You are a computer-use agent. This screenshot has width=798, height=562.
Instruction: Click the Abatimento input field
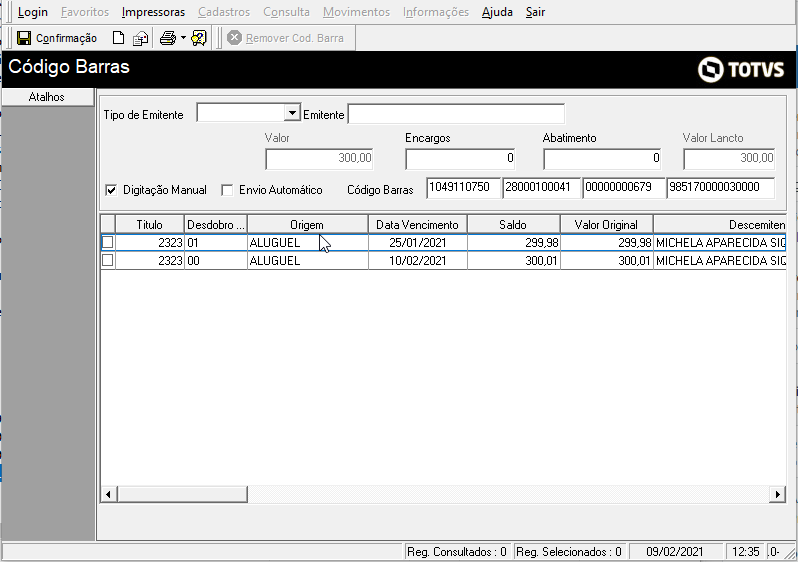coord(602,159)
